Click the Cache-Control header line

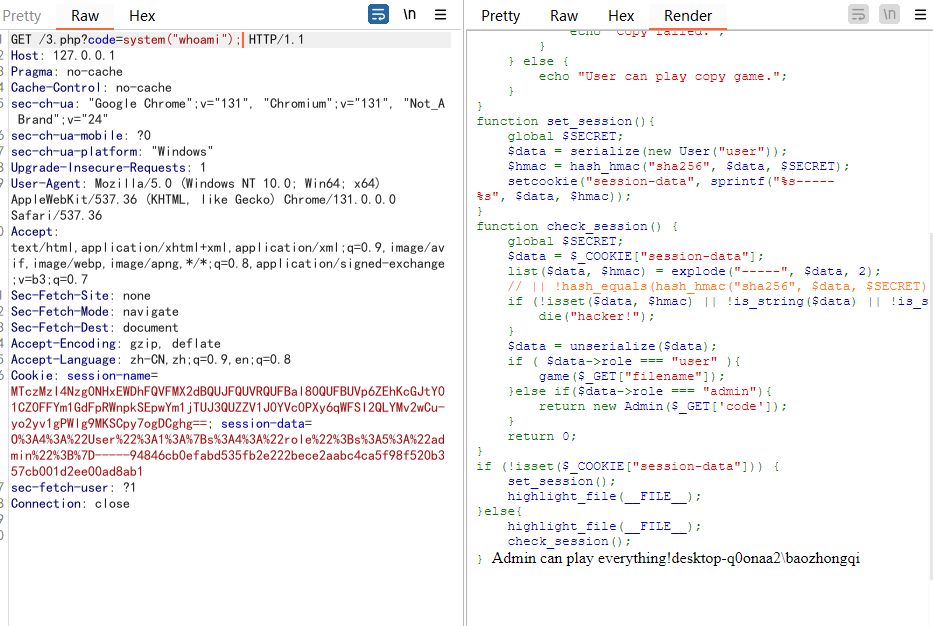point(91,88)
